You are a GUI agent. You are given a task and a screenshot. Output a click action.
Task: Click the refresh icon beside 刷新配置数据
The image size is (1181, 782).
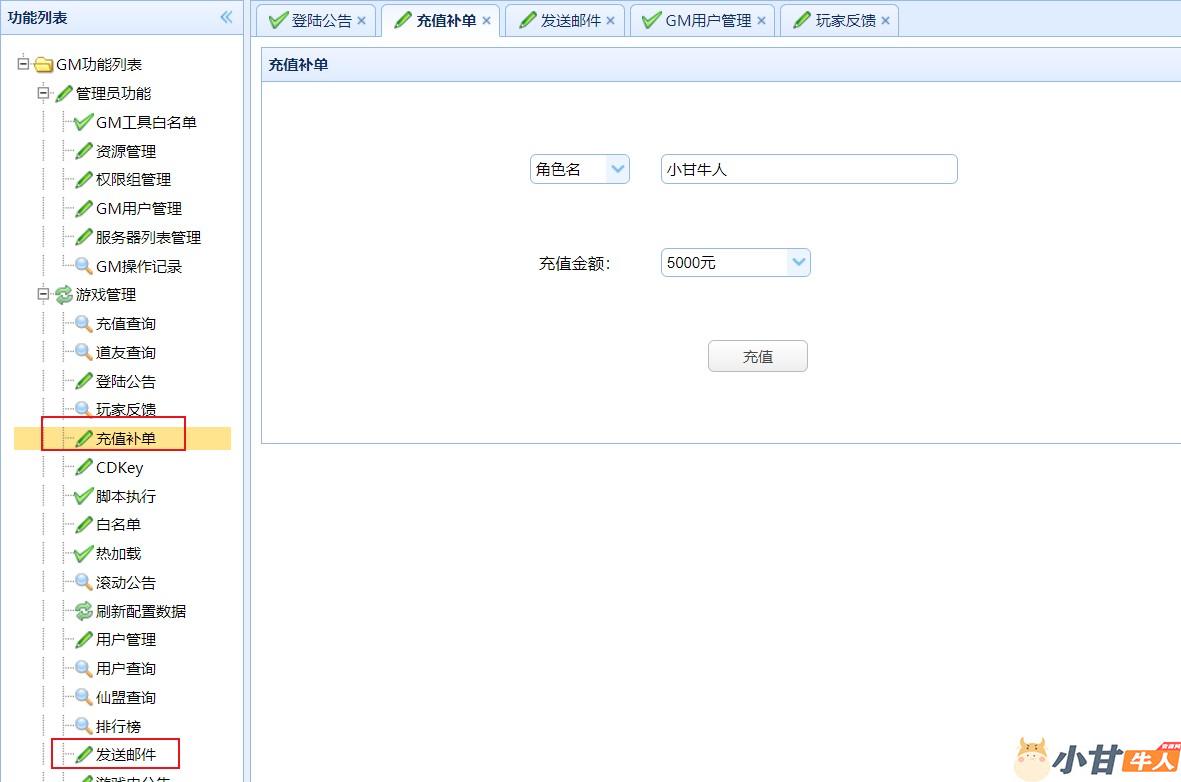tap(84, 611)
